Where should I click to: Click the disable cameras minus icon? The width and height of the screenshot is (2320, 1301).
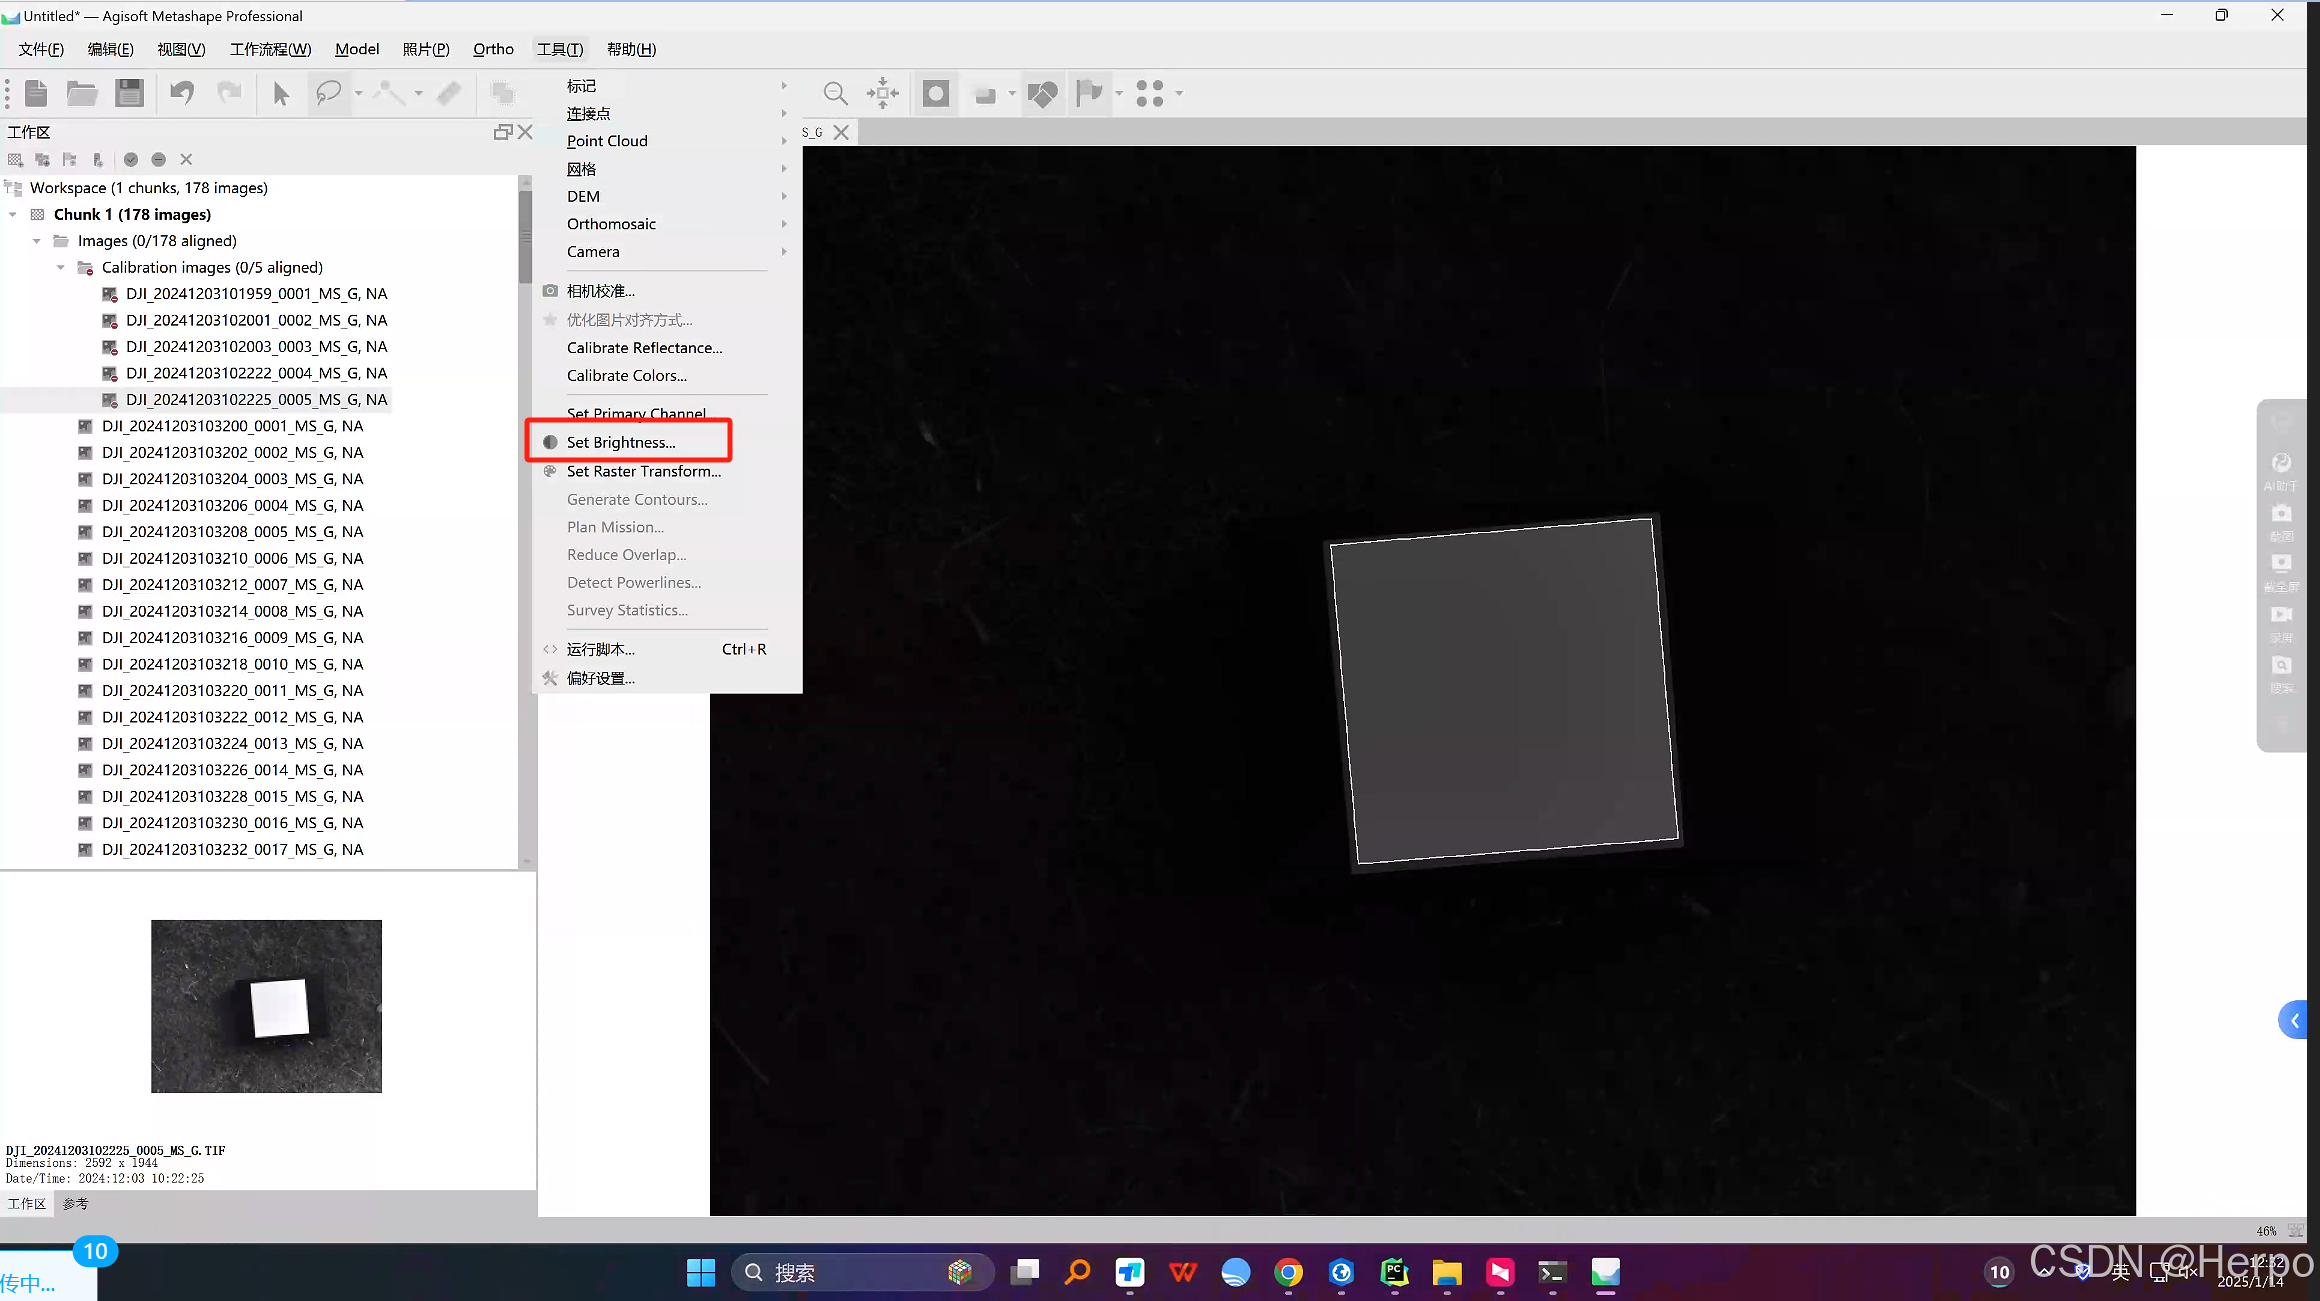click(x=158, y=159)
